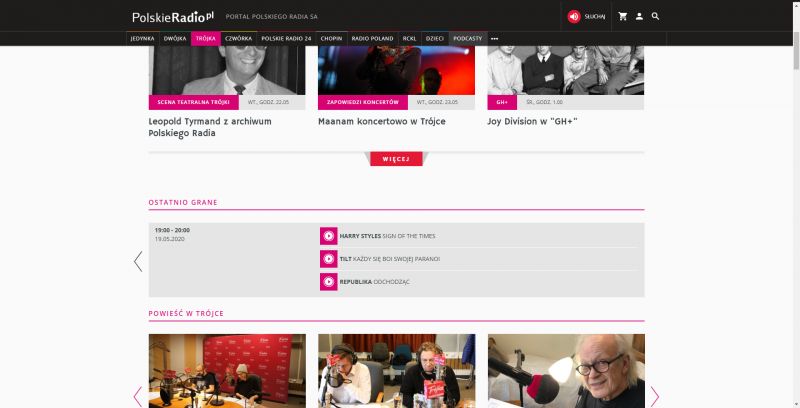Image resolution: width=800 pixels, height=408 pixels.
Task: Open the shopping cart icon
Action: tap(622, 16)
